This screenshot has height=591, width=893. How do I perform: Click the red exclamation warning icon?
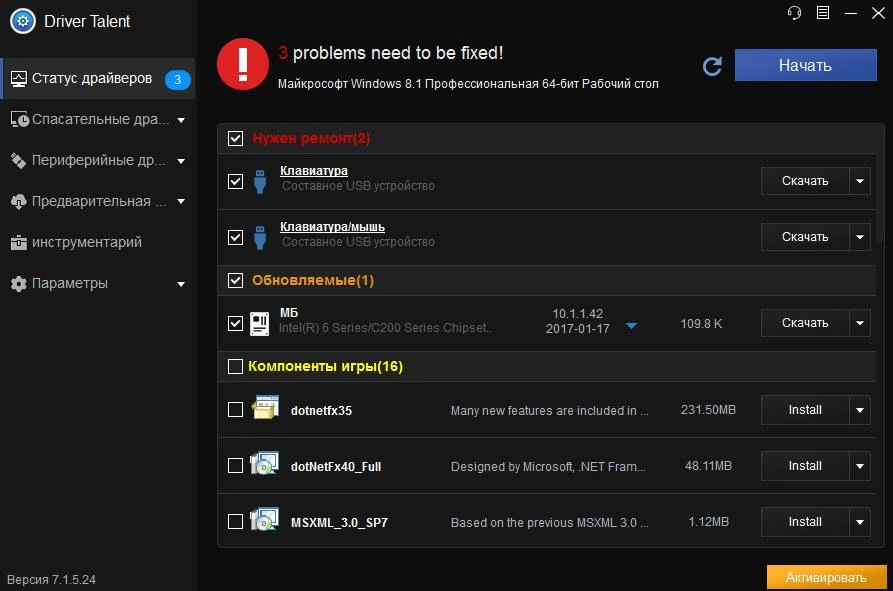pos(243,64)
